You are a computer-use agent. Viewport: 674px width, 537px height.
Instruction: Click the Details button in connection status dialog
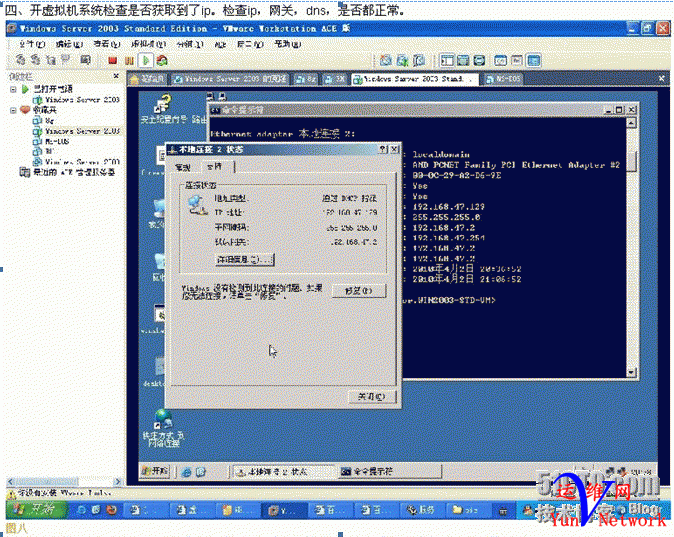click(245, 260)
